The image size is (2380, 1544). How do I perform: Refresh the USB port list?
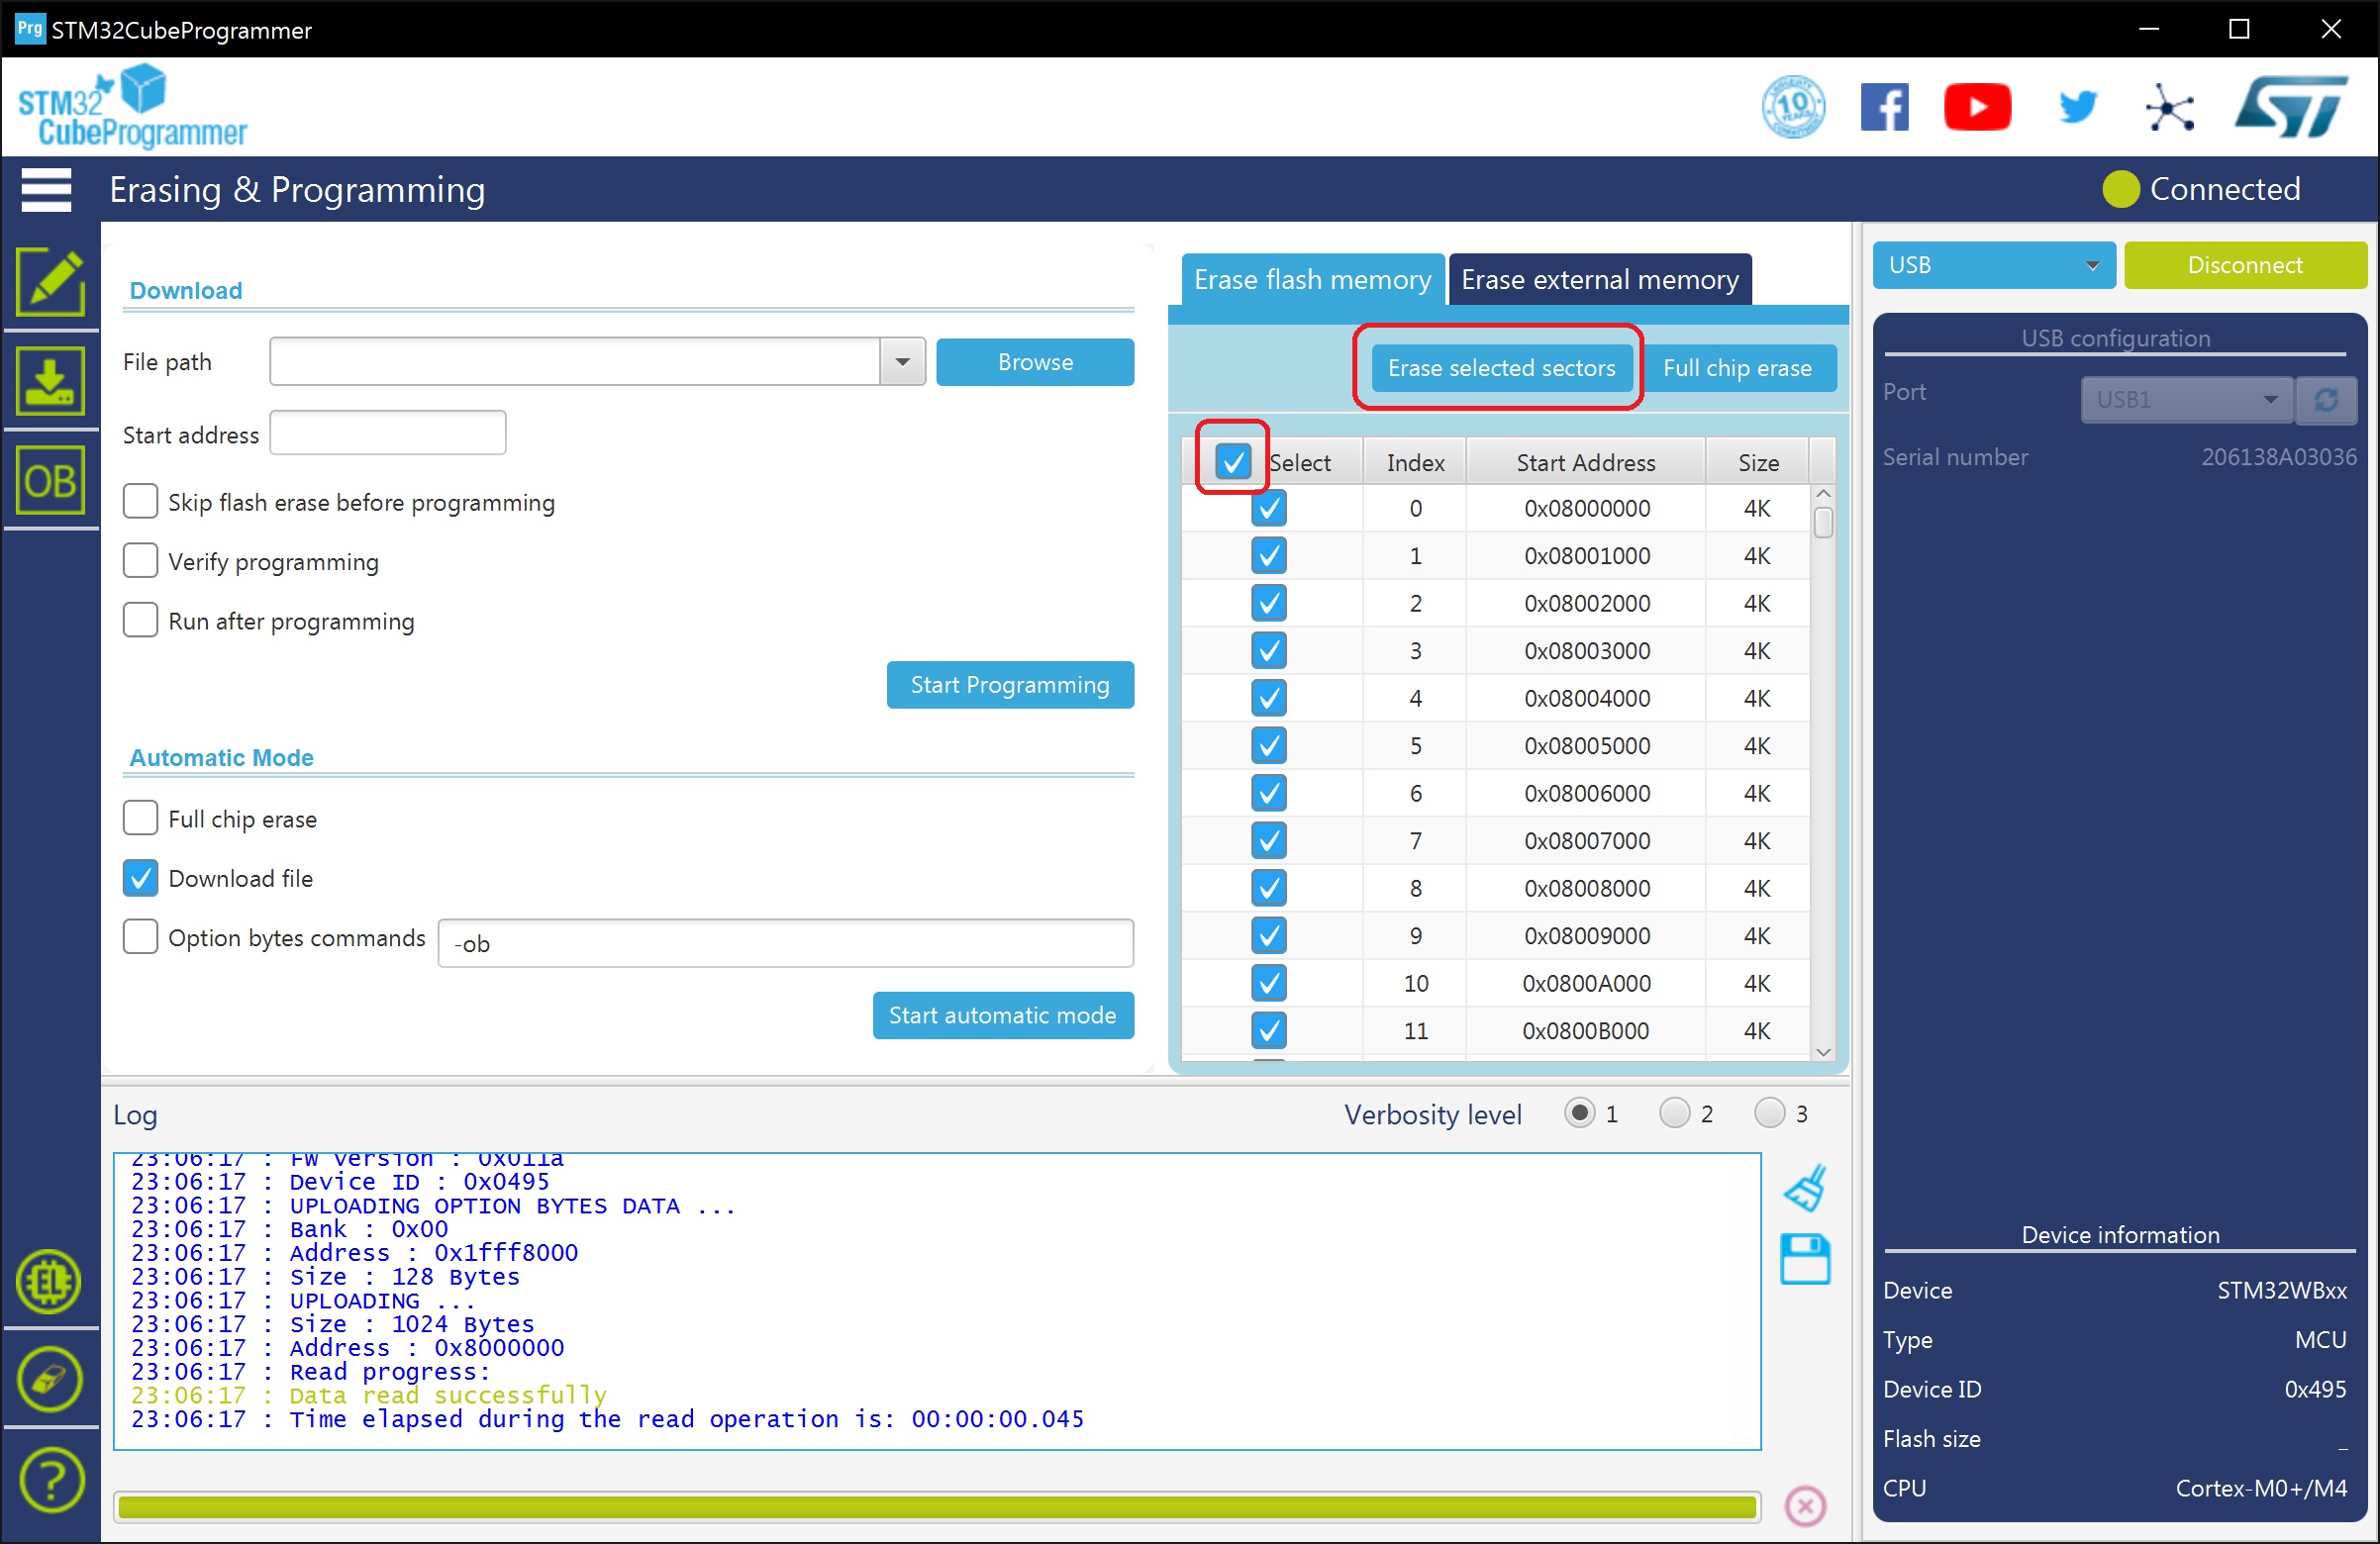[2325, 400]
